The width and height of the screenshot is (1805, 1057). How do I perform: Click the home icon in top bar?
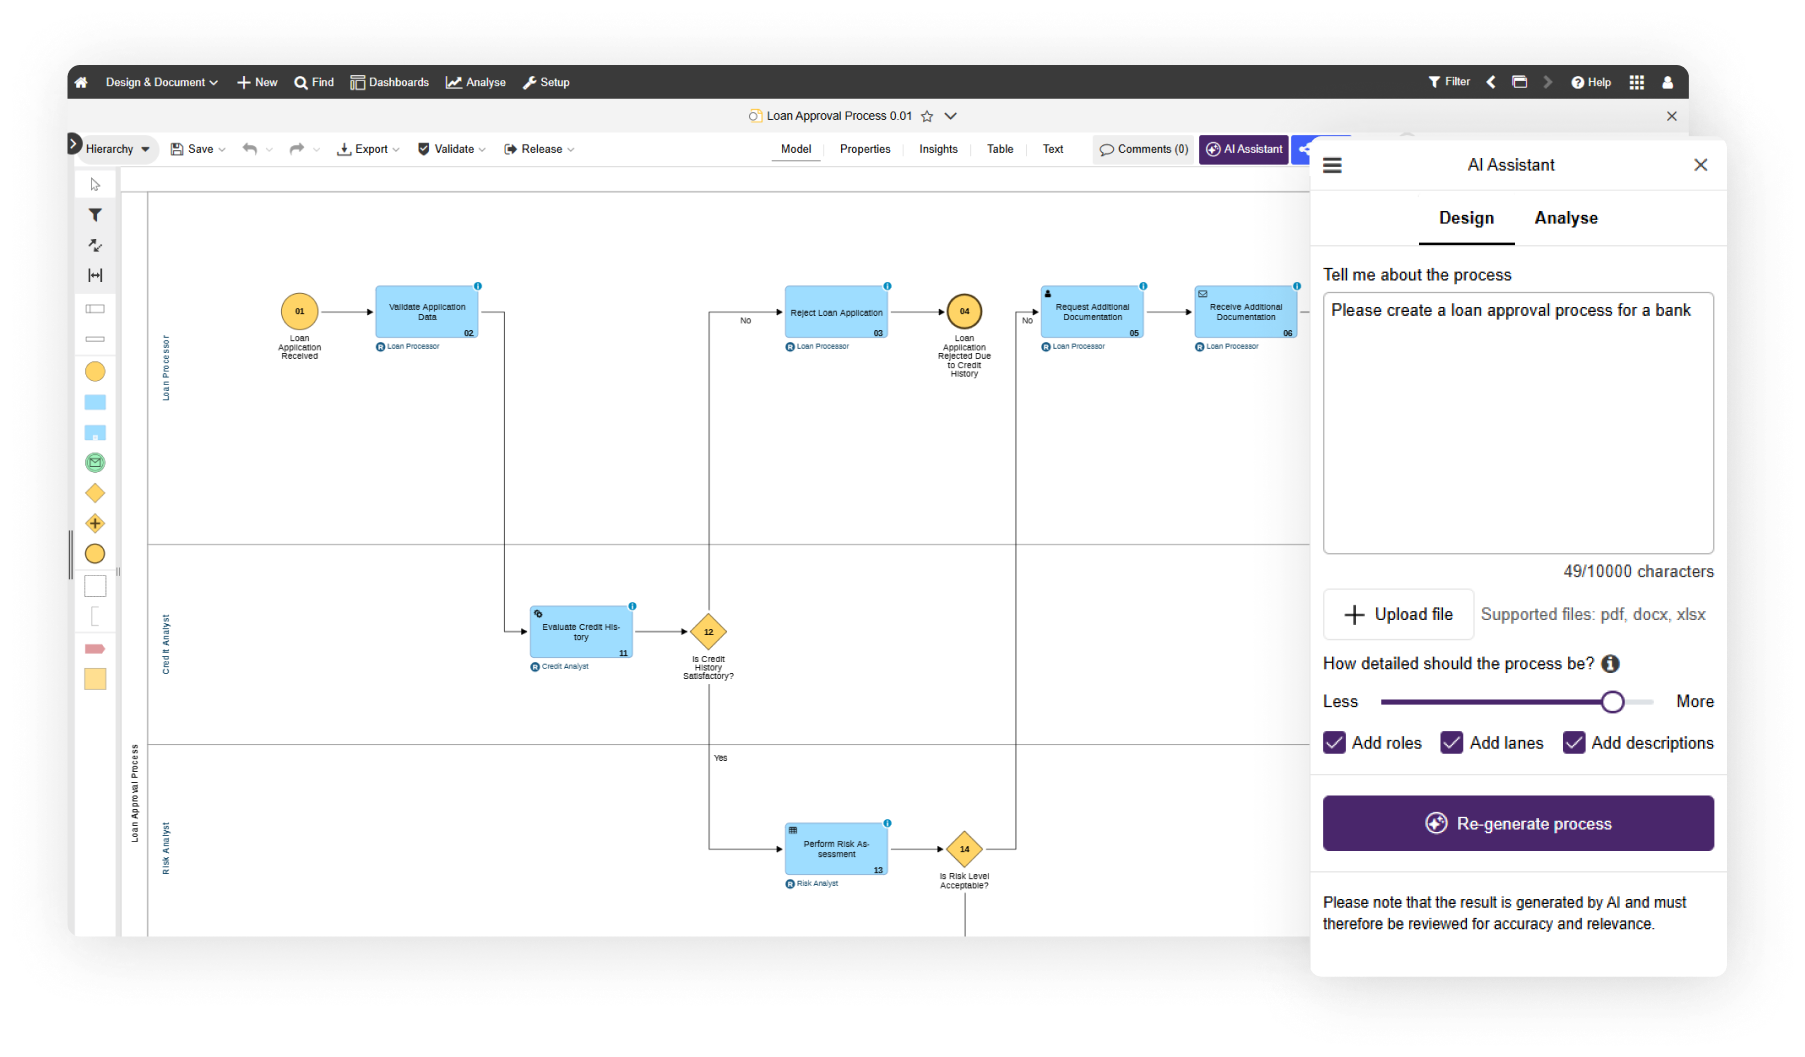(81, 82)
